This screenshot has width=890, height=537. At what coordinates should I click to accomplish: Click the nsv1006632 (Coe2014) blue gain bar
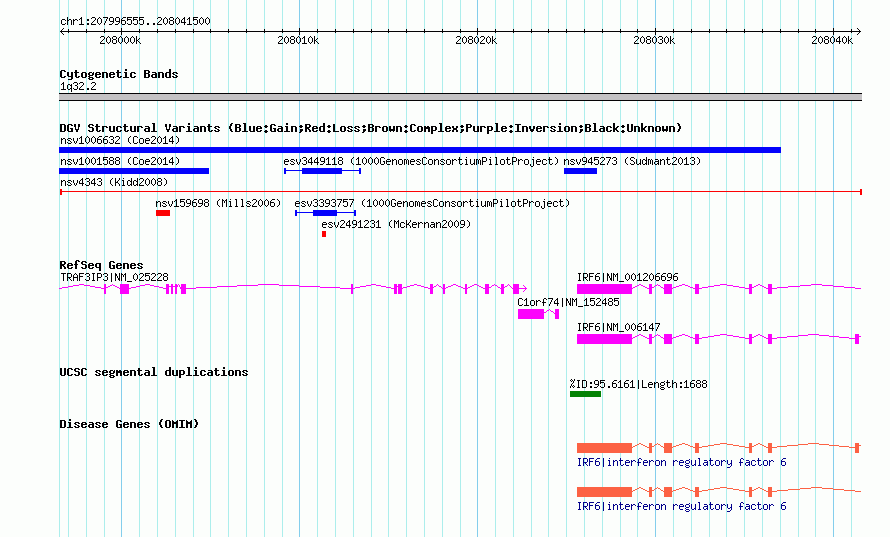click(420, 150)
